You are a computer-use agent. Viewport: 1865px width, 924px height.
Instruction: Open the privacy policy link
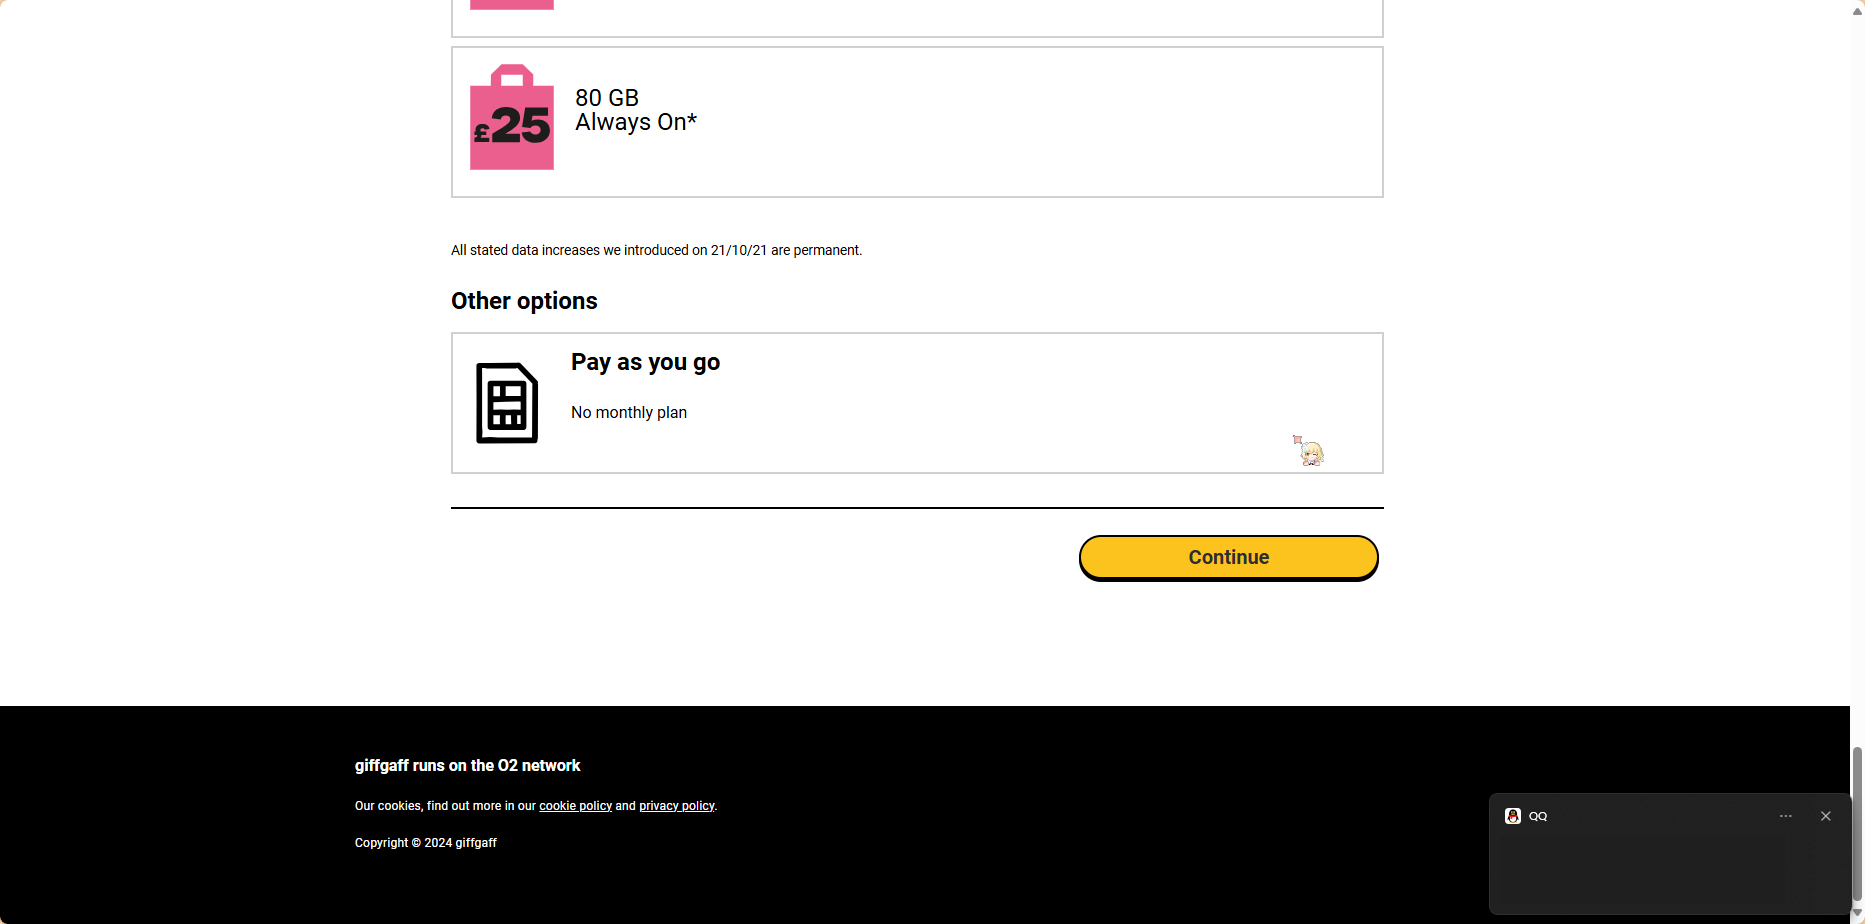pos(676,806)
